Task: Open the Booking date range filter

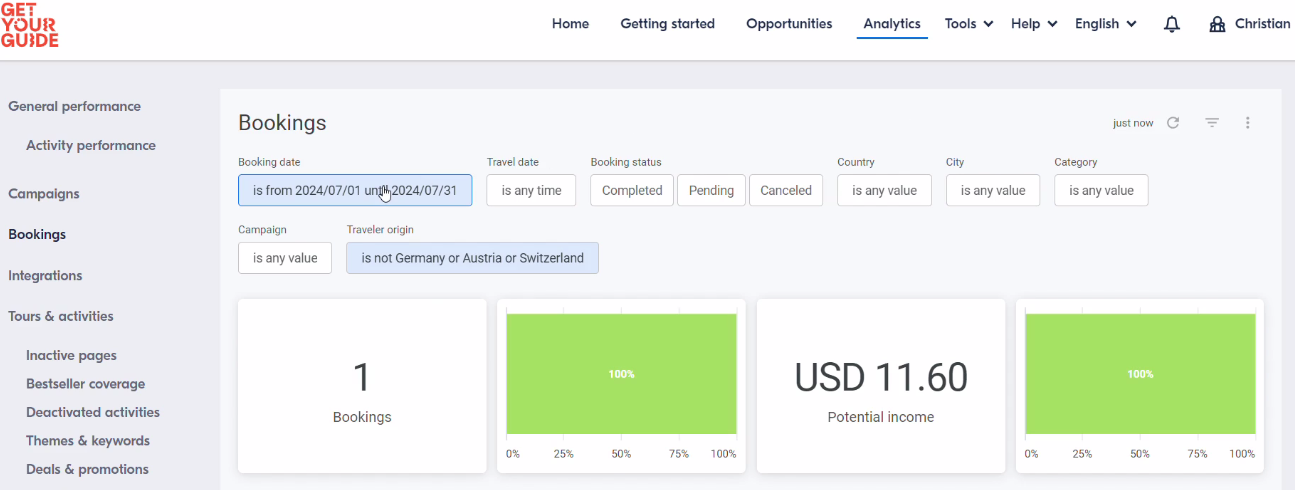Action: [x=355, y=190]
